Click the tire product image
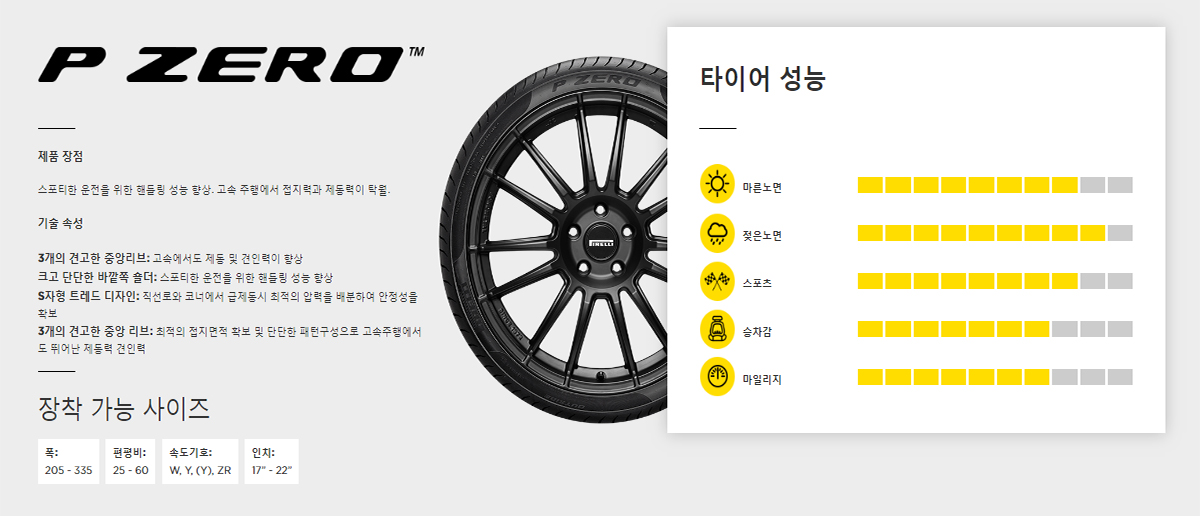Viewport: 1200px width, 516px height. (554, 240)
